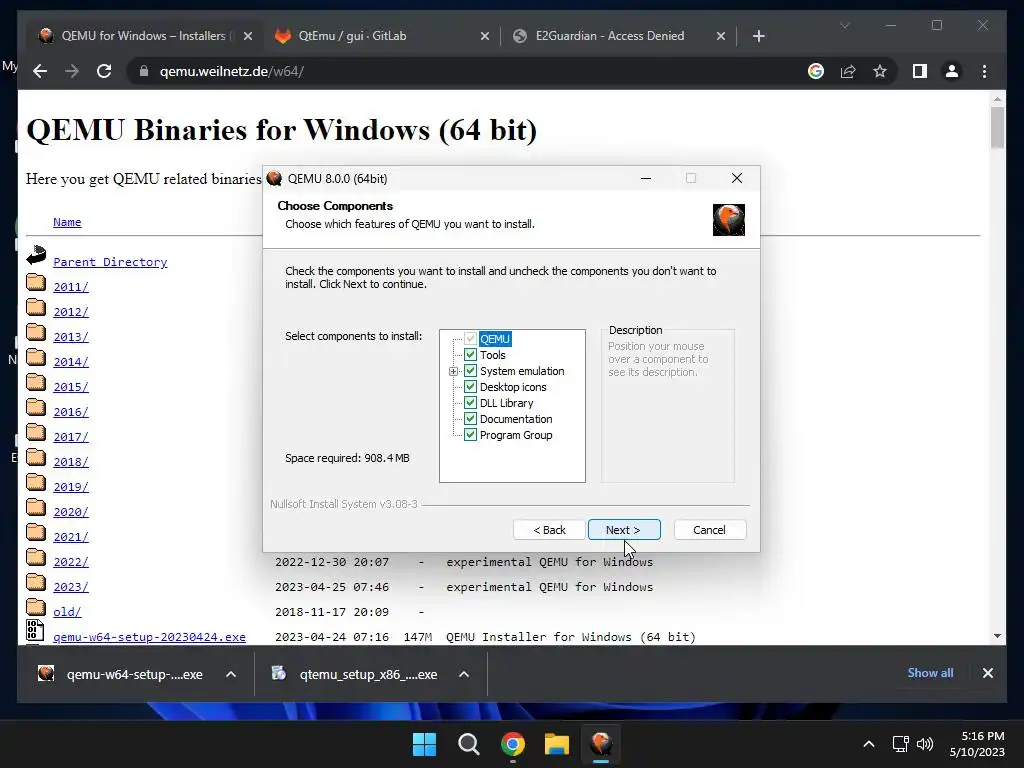Open the Share this page icon
This screenshot has width=1024, height=768.
[x=848, y=71]
